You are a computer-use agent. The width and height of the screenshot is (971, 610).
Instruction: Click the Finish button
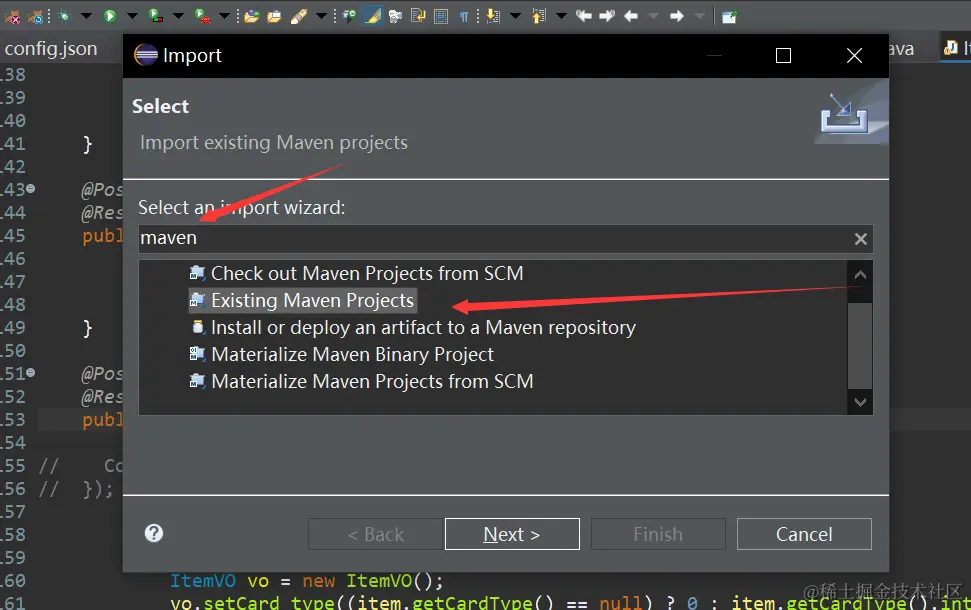pyautogui.click(x=658, y=534)
